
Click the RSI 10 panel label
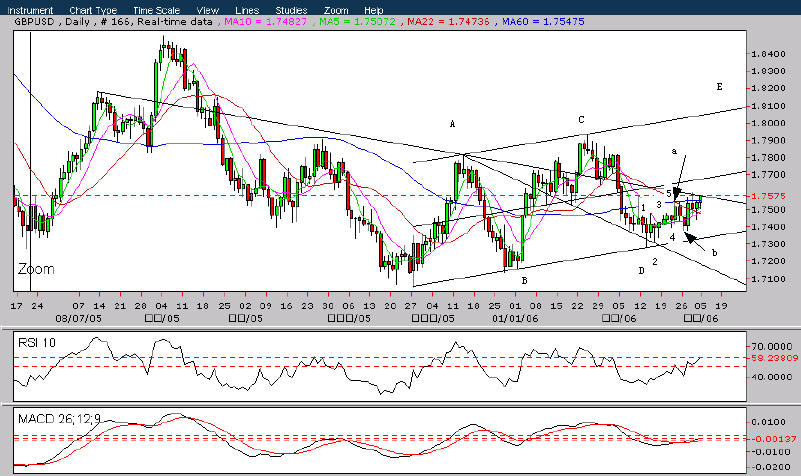coord(37,342)
